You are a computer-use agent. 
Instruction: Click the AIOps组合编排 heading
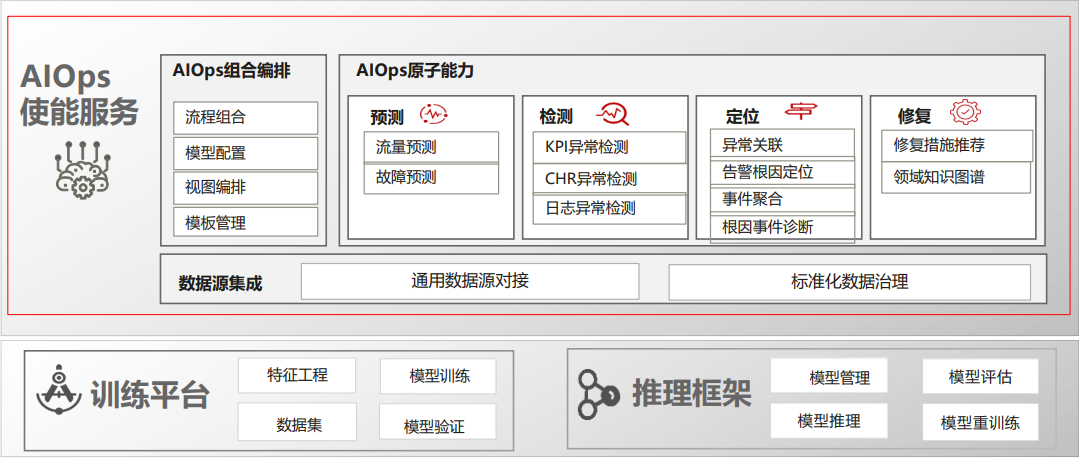(x=231, y=71)
